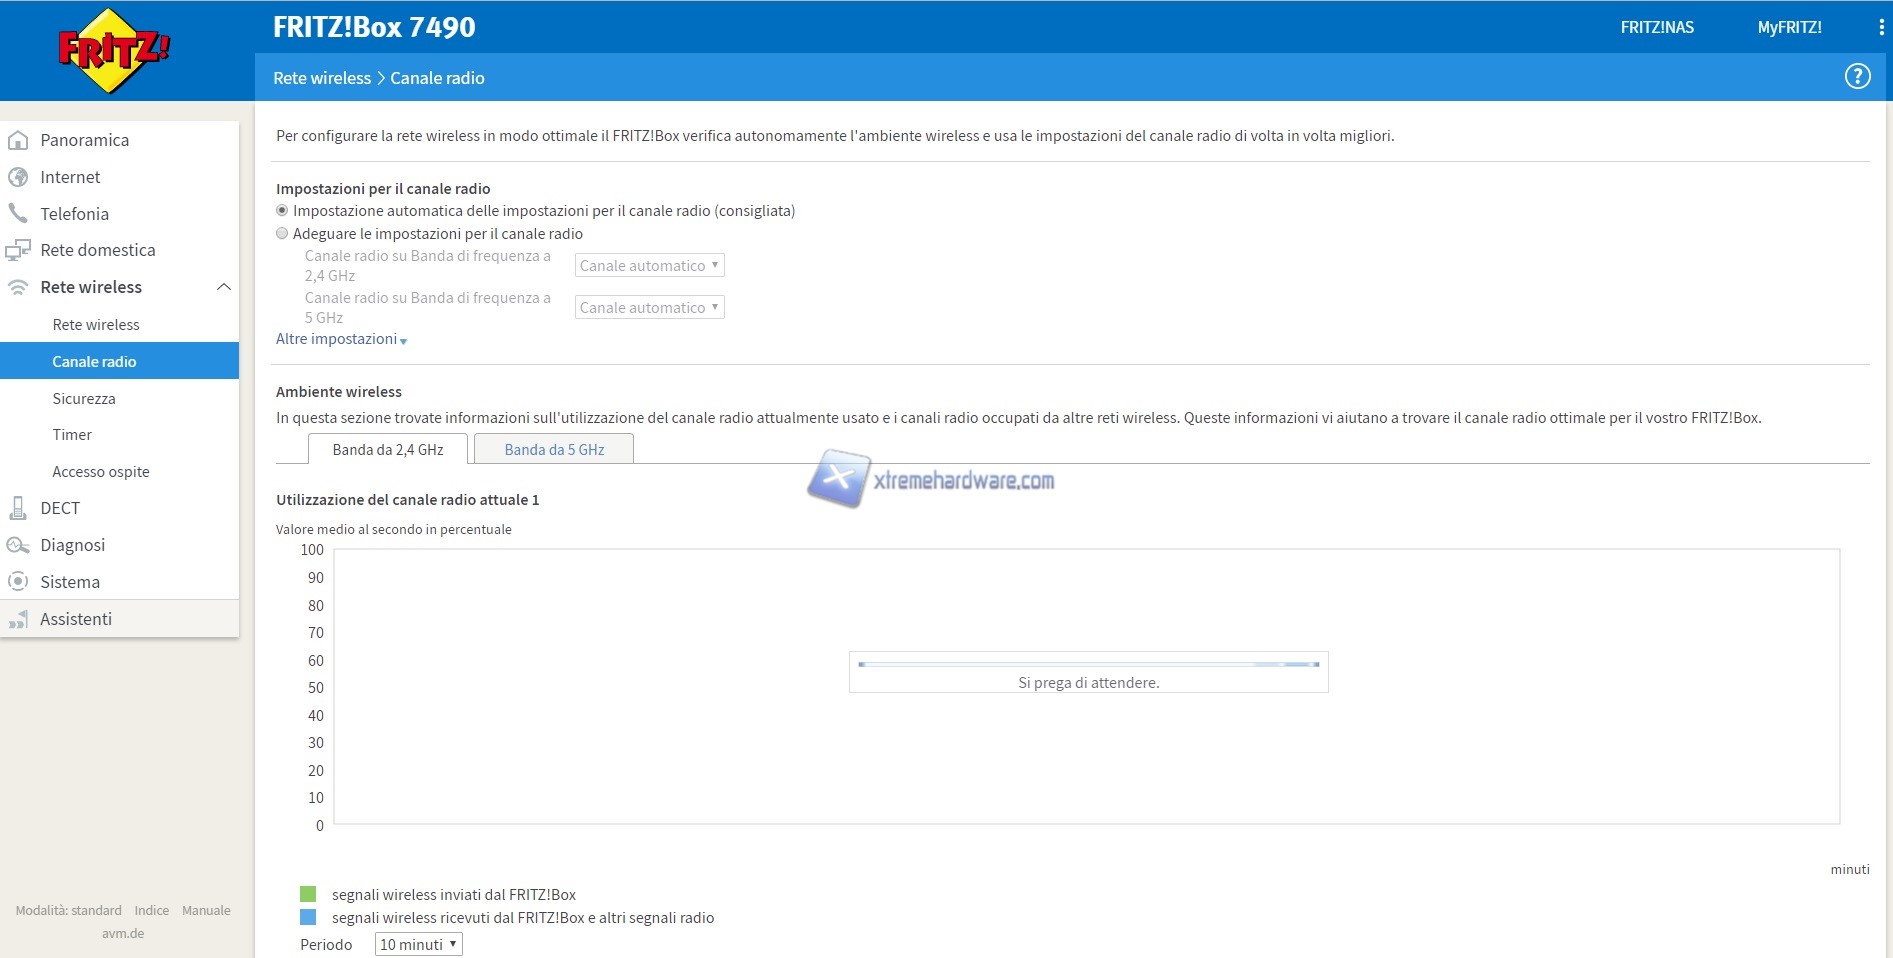
Task: Open the 2,4 GHz channel dropdown
Action: click(649, 266)
